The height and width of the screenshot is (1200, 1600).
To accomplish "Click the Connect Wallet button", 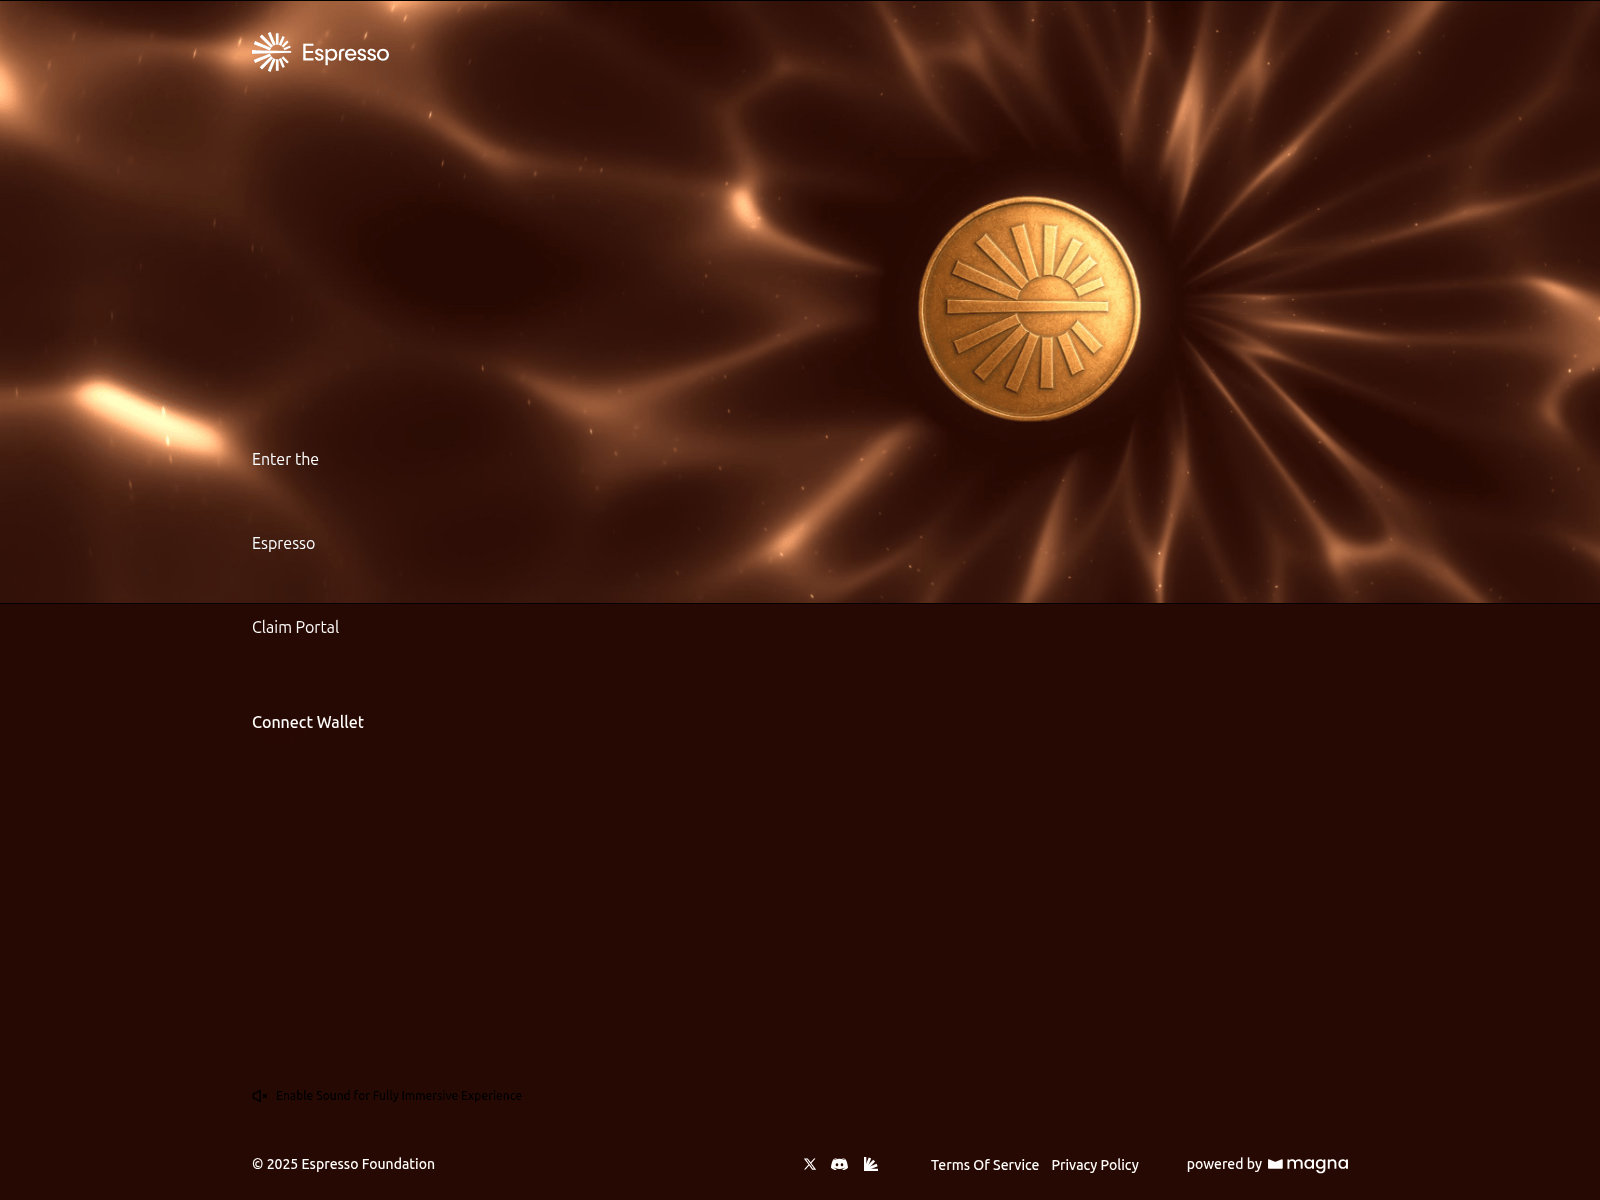I will click(x=308, y=722).
